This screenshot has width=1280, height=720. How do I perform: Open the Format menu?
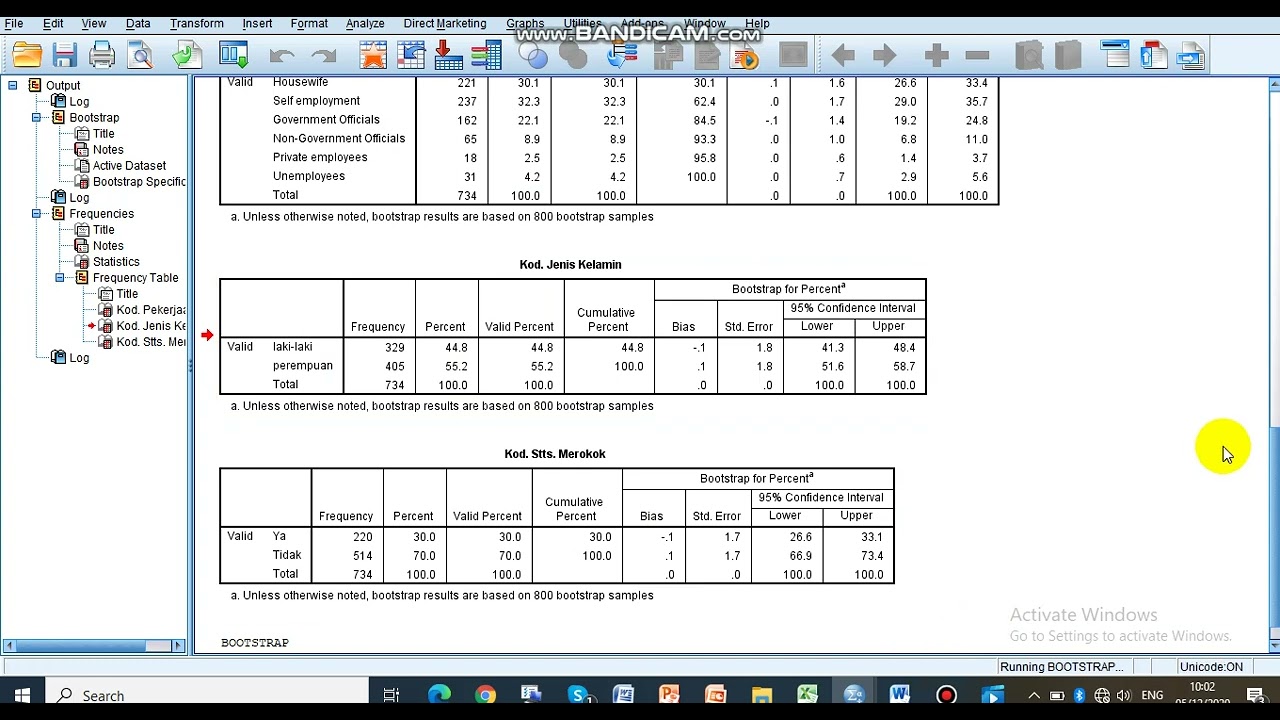point(309,23)
